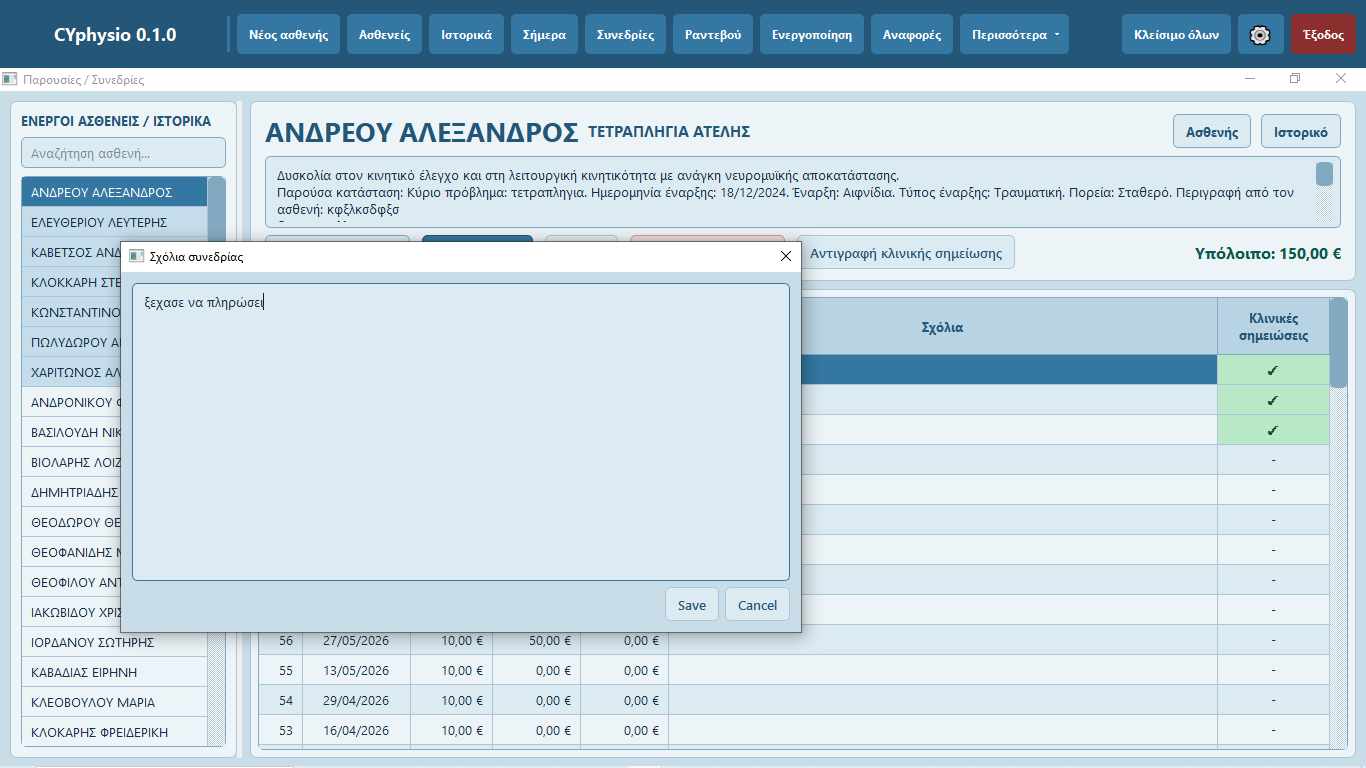Restore the Παρουσίες / Συνεδρίες sub-window
This screenshot has height=768, width=1366.
point(1295,79)
